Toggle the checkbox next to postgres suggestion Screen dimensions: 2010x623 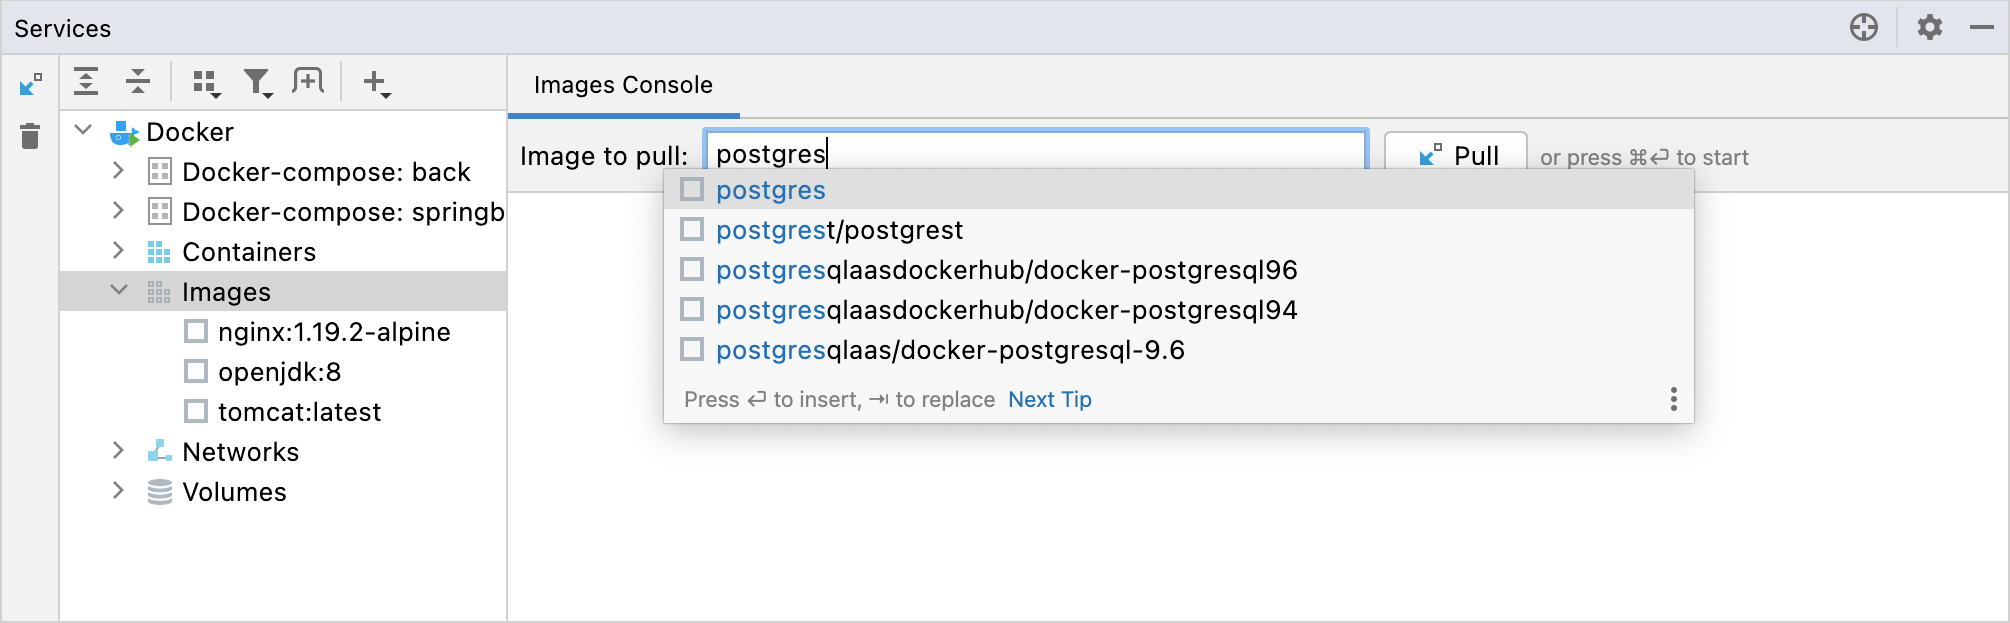[x=691, y=189]
